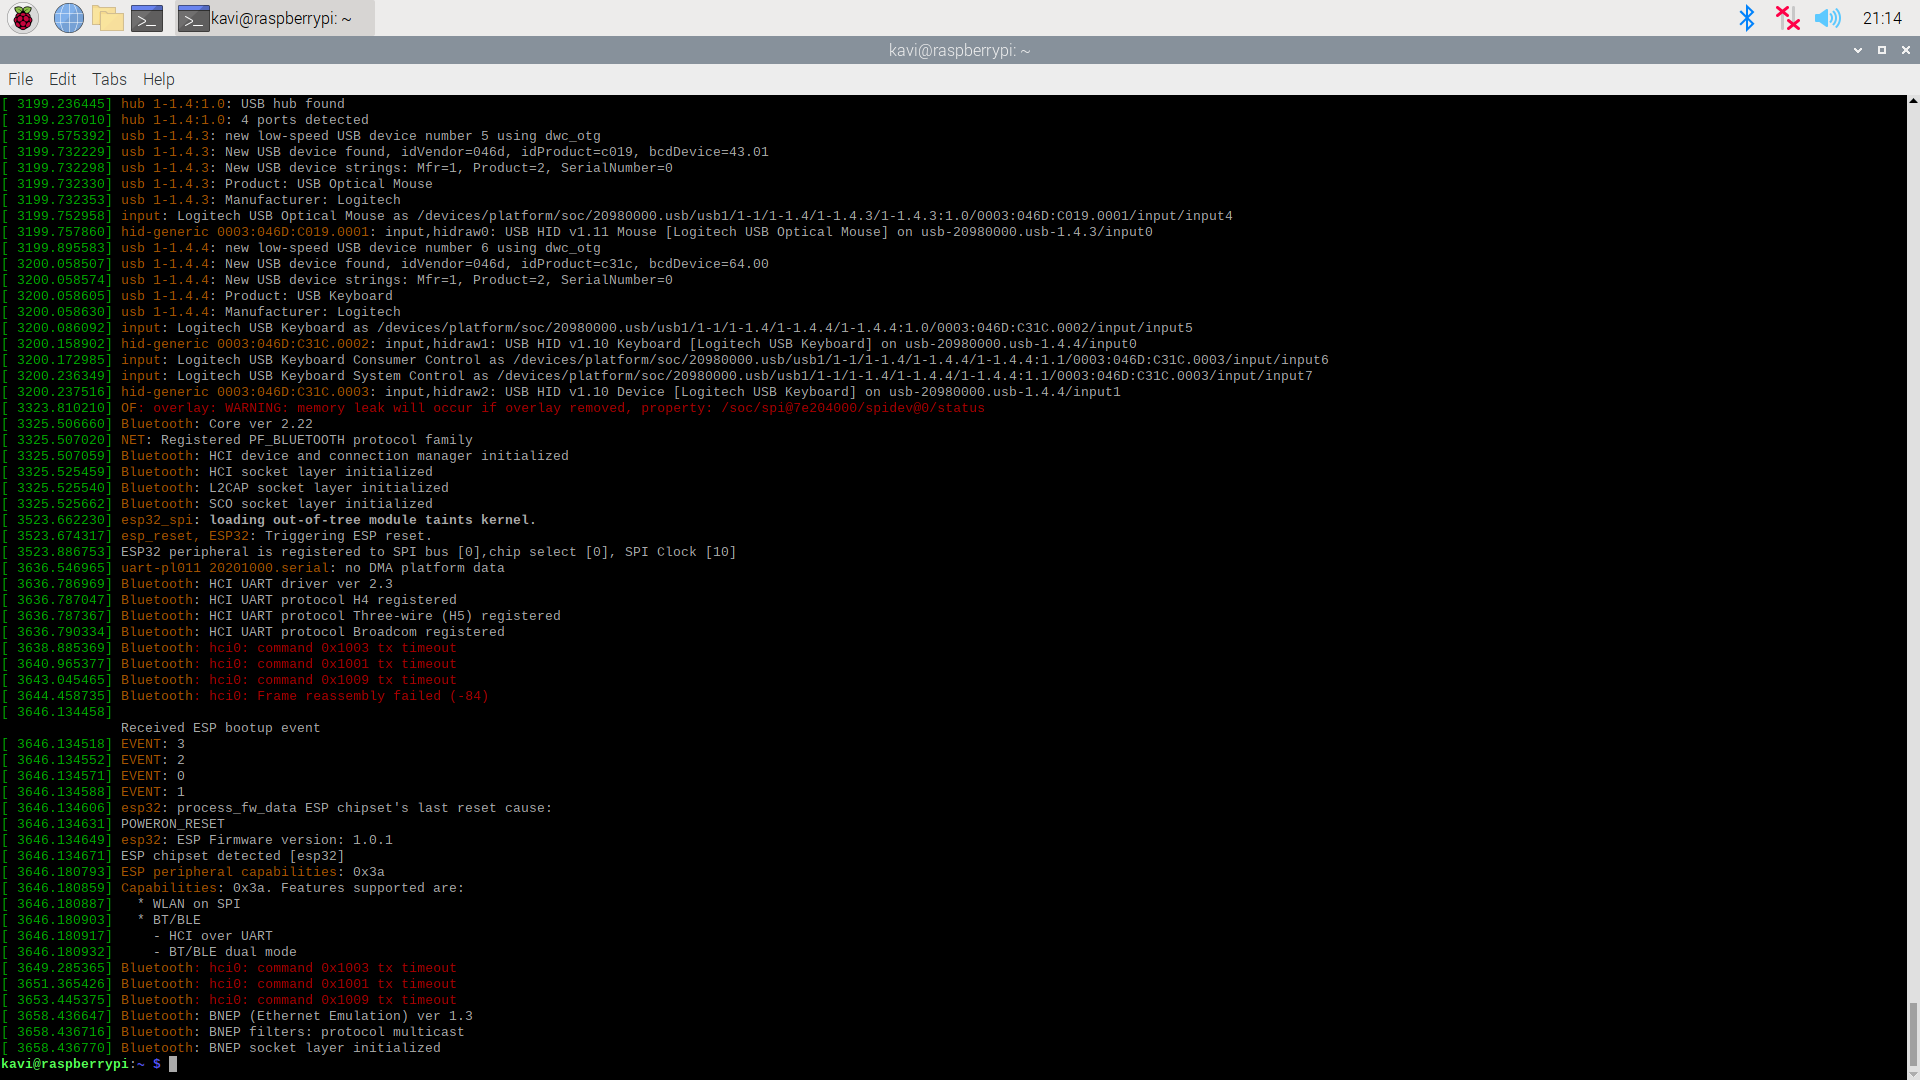The width and height of the screenshot is (1920, 1080).
Task: Click the terminal icon on the taskbar window entry
Action: coord(193,17)
